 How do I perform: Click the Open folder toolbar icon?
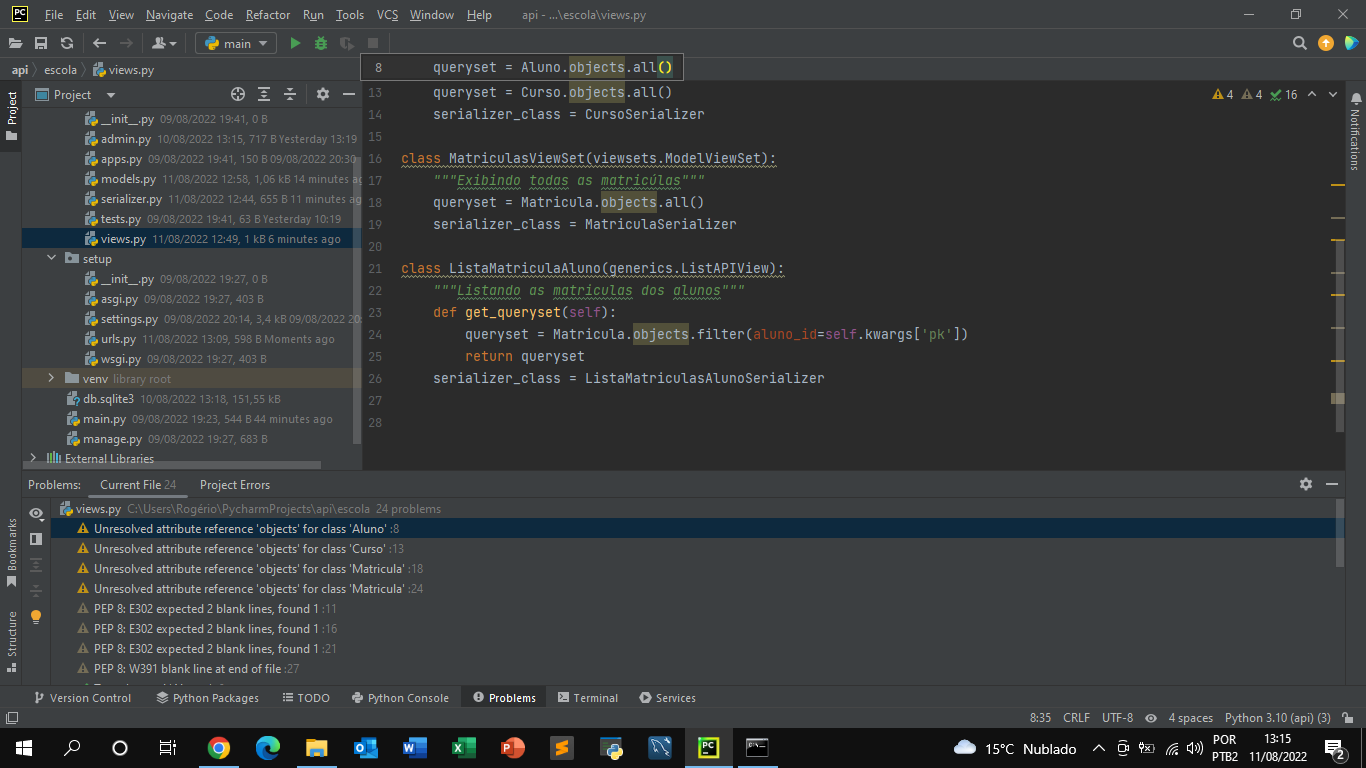pyautogui.click(x=15, y=43)
